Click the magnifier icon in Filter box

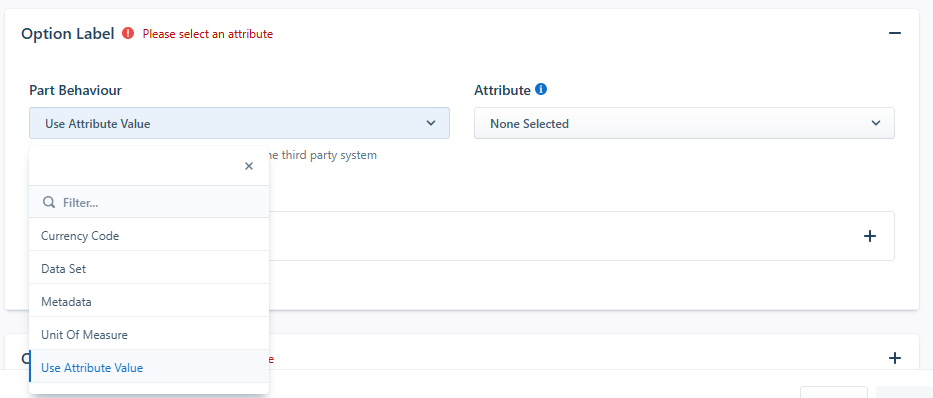click(49, 202)
